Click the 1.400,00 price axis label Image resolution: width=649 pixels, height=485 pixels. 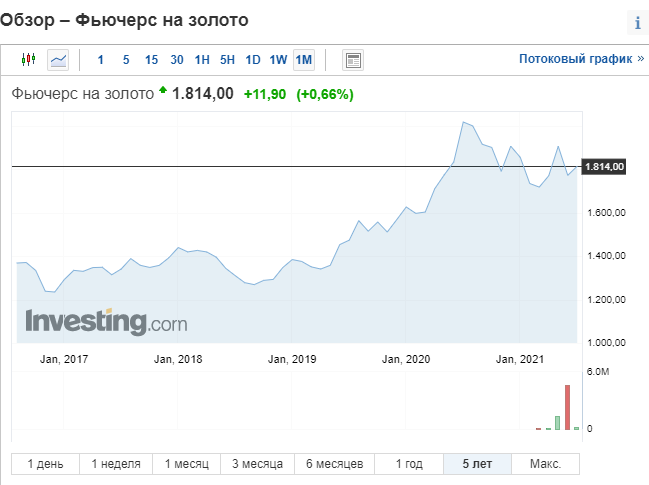(606, 256)
